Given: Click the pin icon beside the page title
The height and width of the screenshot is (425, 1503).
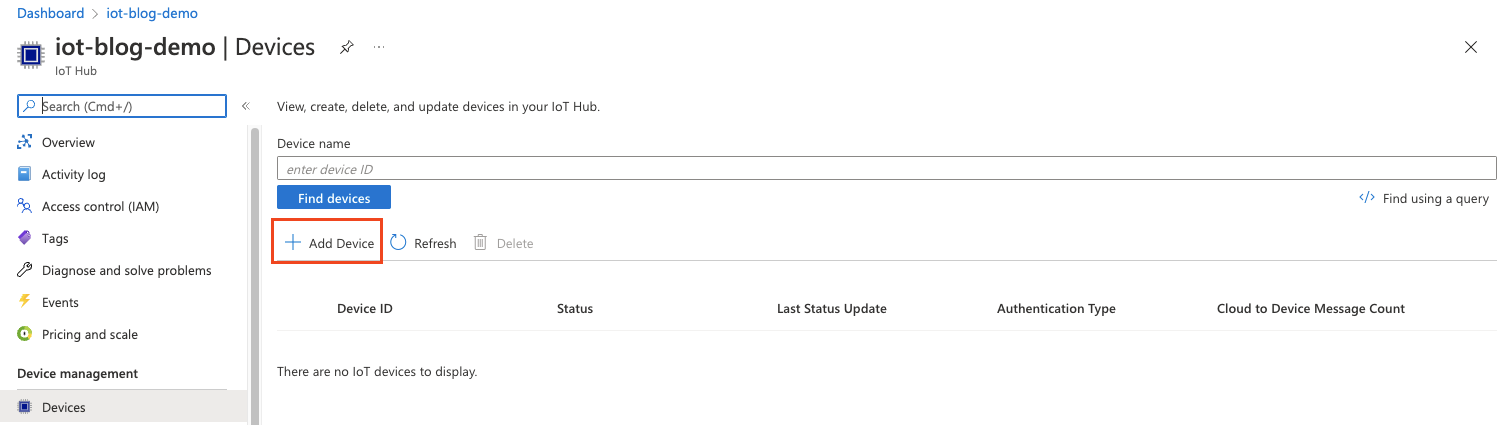Looking at the screenshot, I should pyautogui.click(x=346, y=47).
